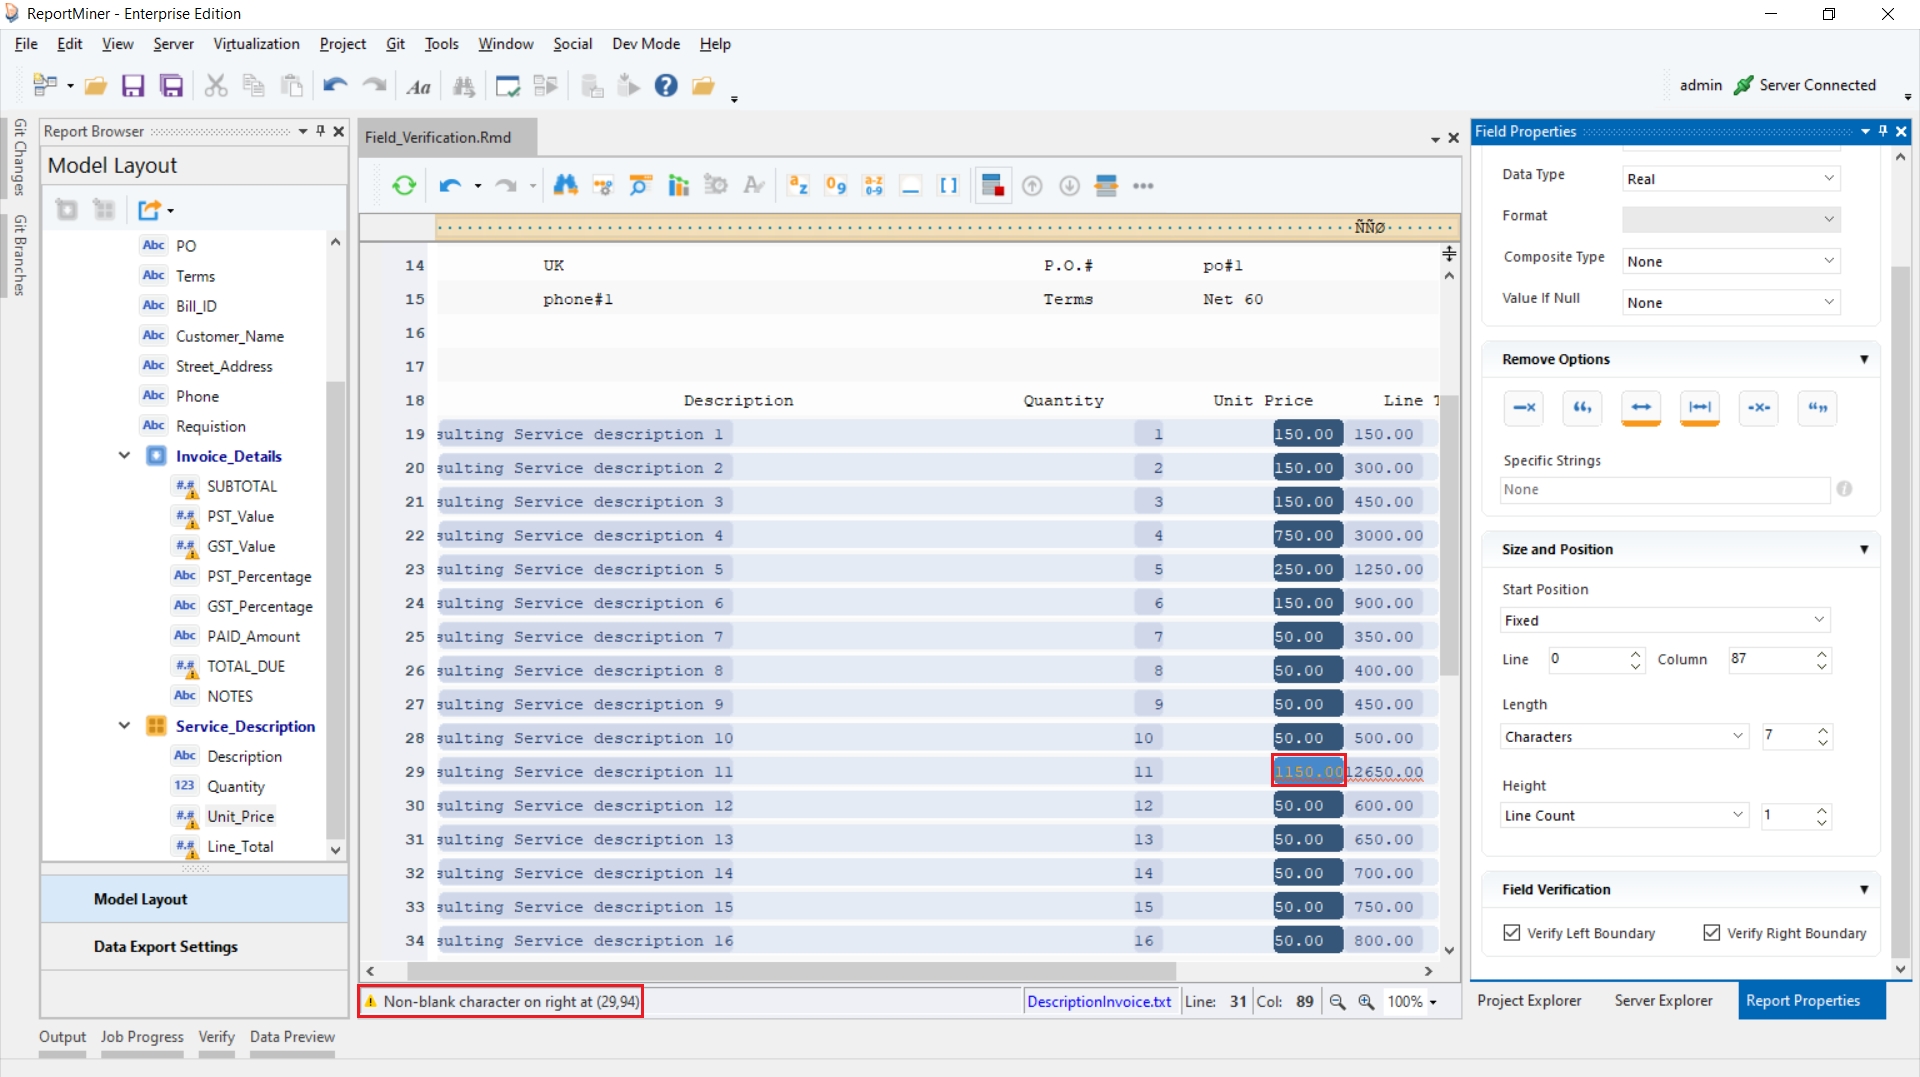Click the binoculars Find icon in editor toolbar
The height and width of the screenshot is (1077, 1920).
pyautogui.click(x=565, y=186)
